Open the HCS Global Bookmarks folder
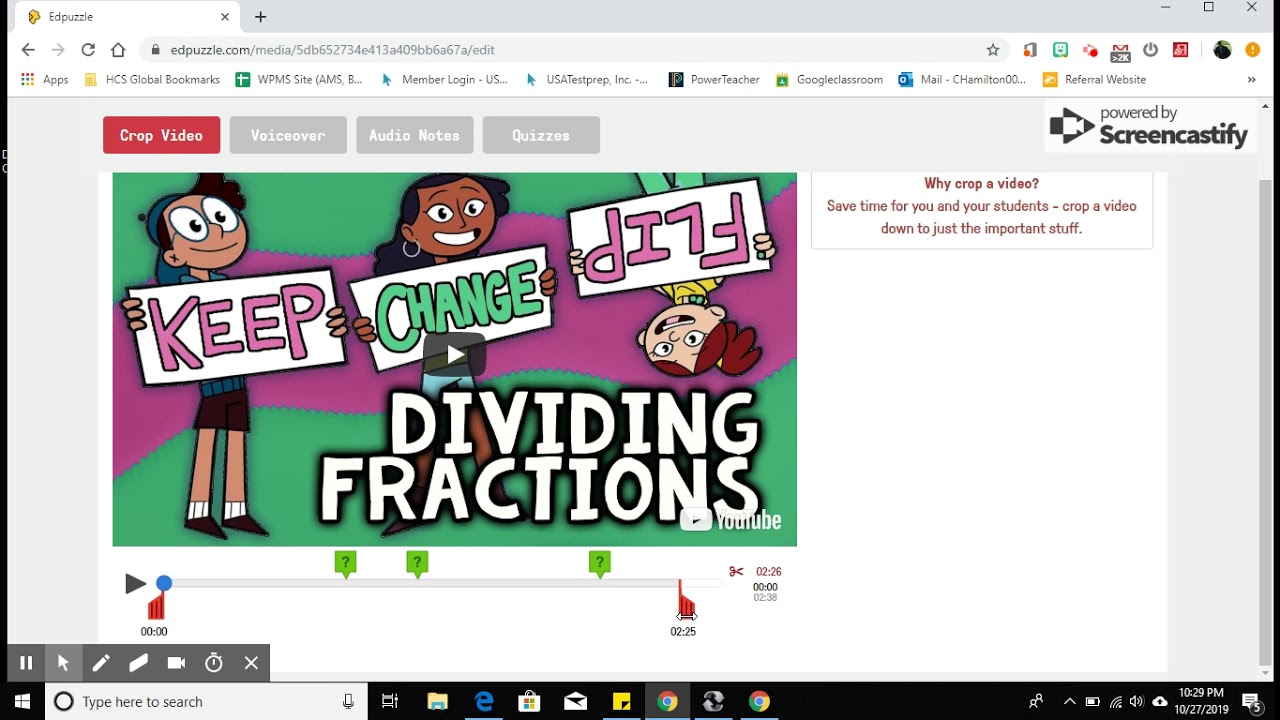Screen dimensions: 1280x720 click(152, 80)
